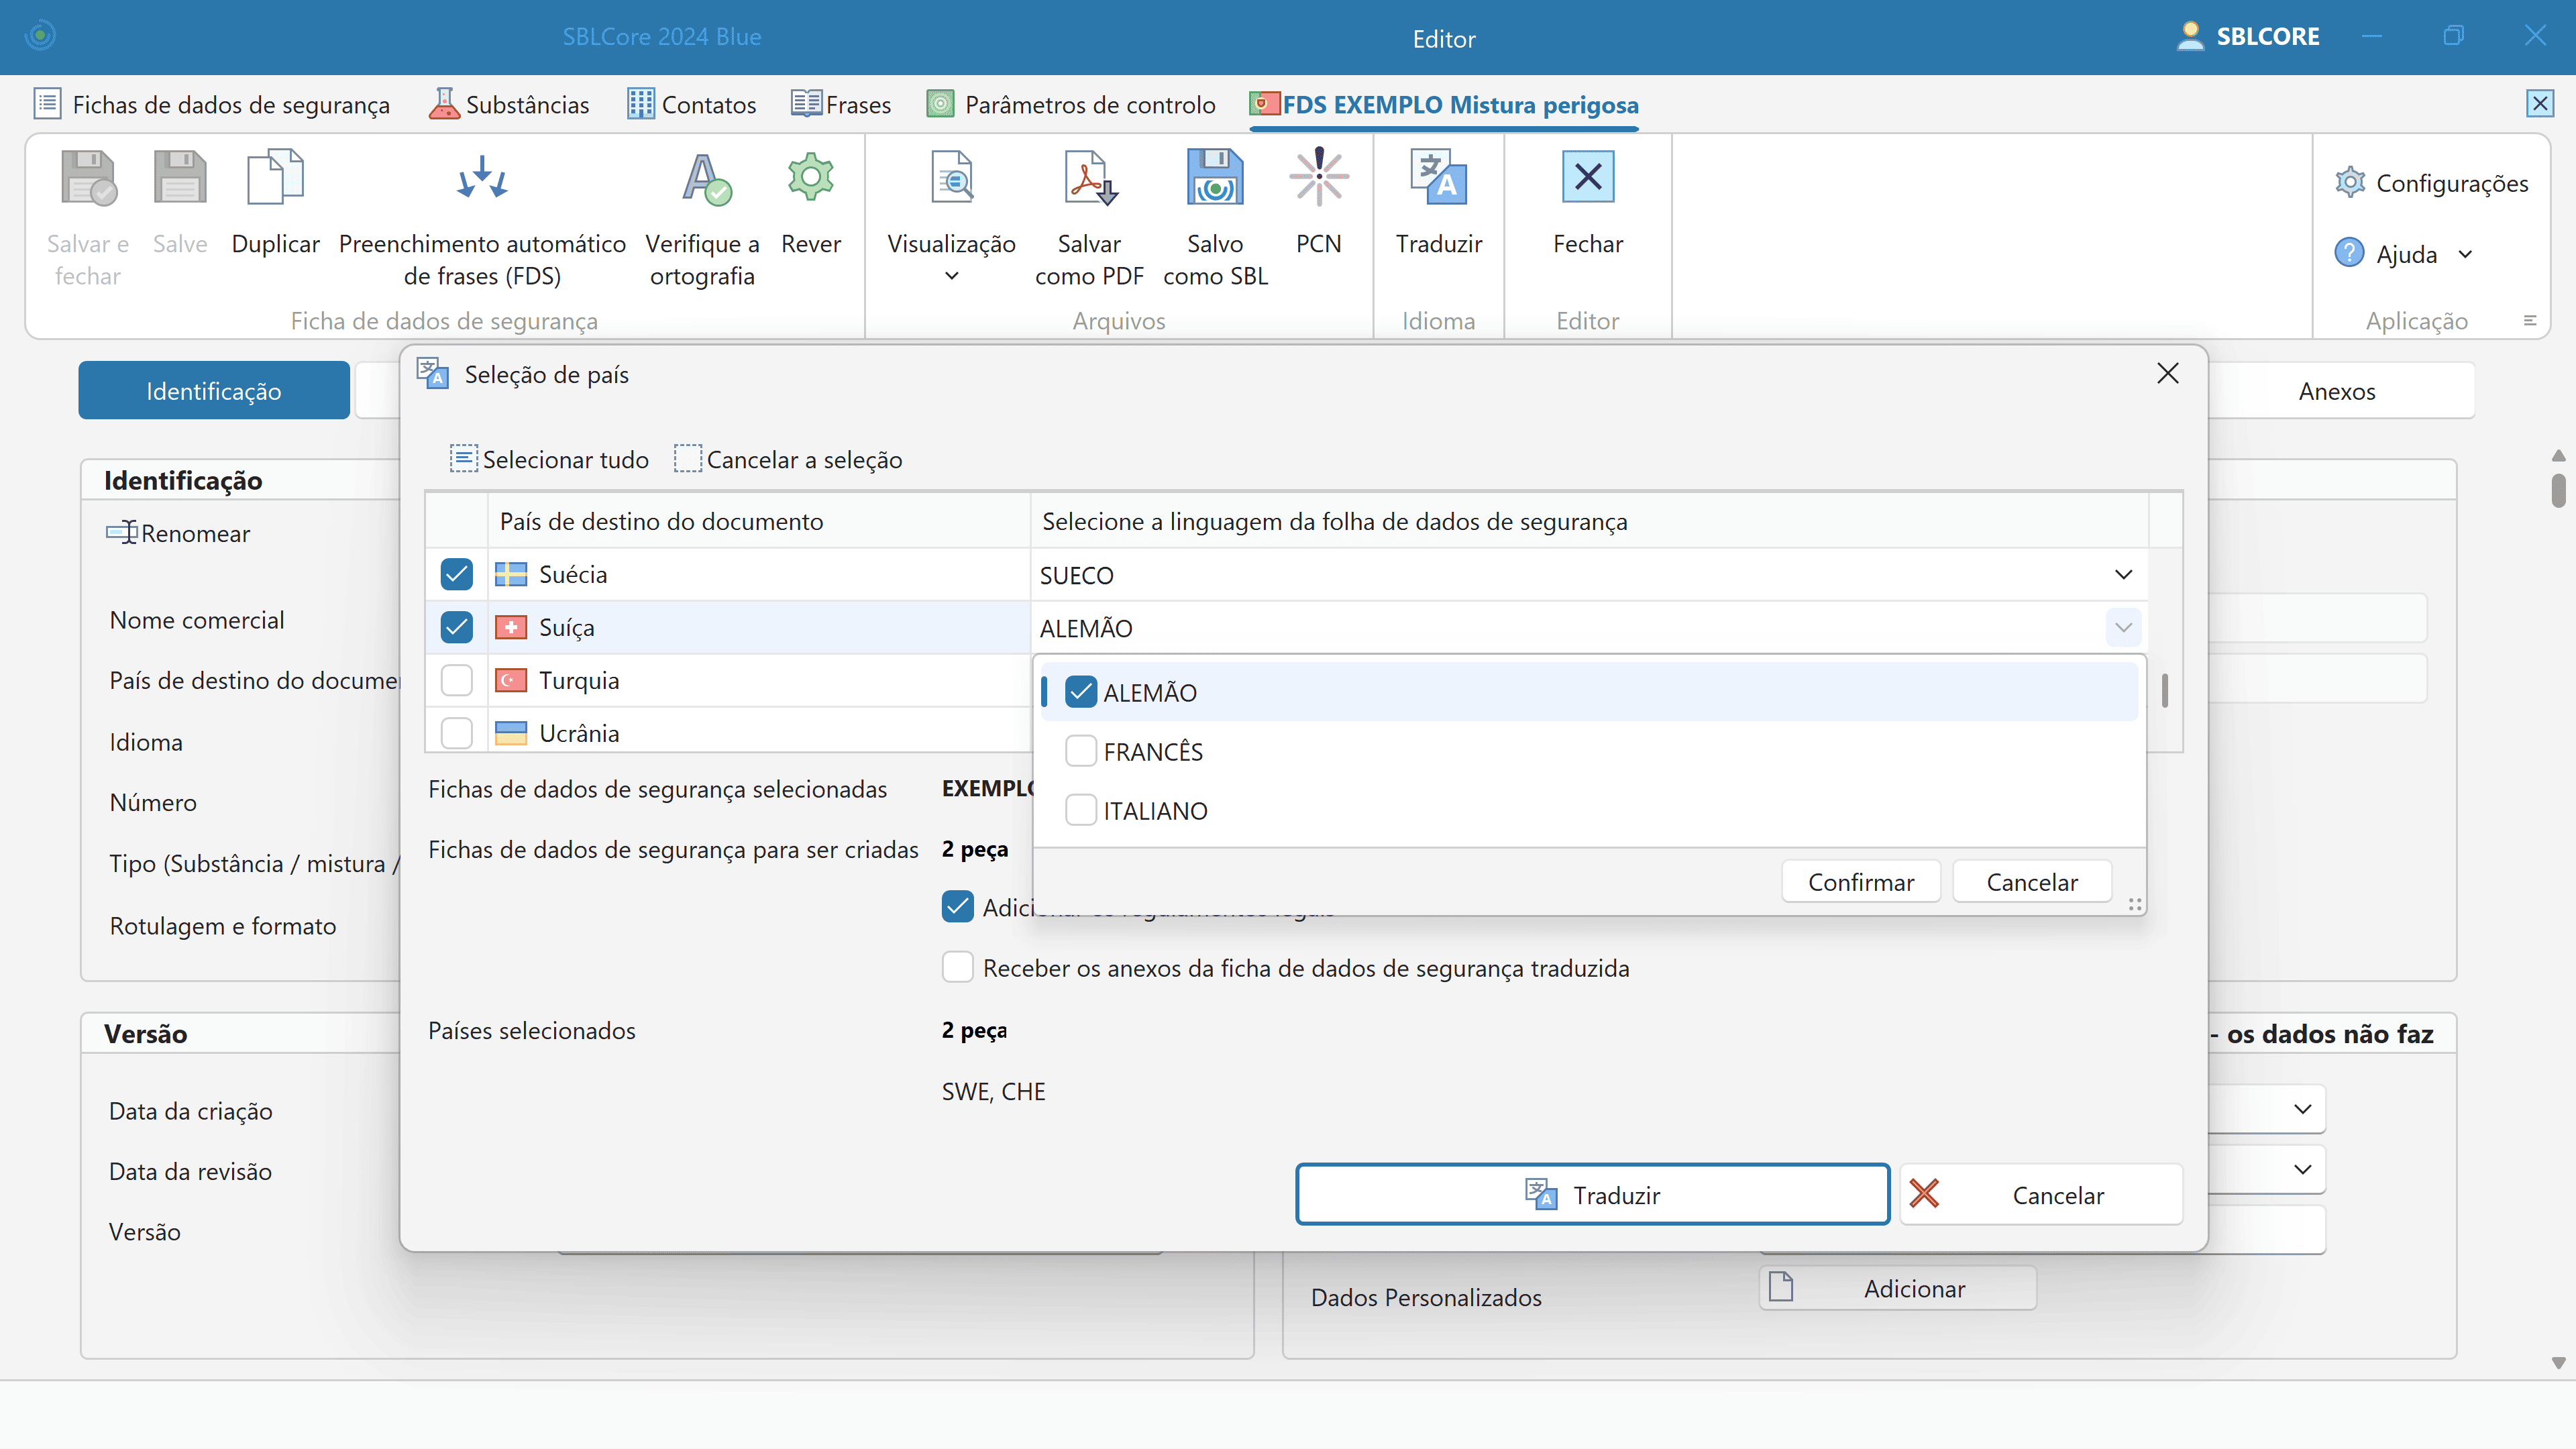The width and height of the screenshot is (2576, 1449).
Task: Click the Selecionar tudo button
Action: pyautogui.click(x=549, y=459)
